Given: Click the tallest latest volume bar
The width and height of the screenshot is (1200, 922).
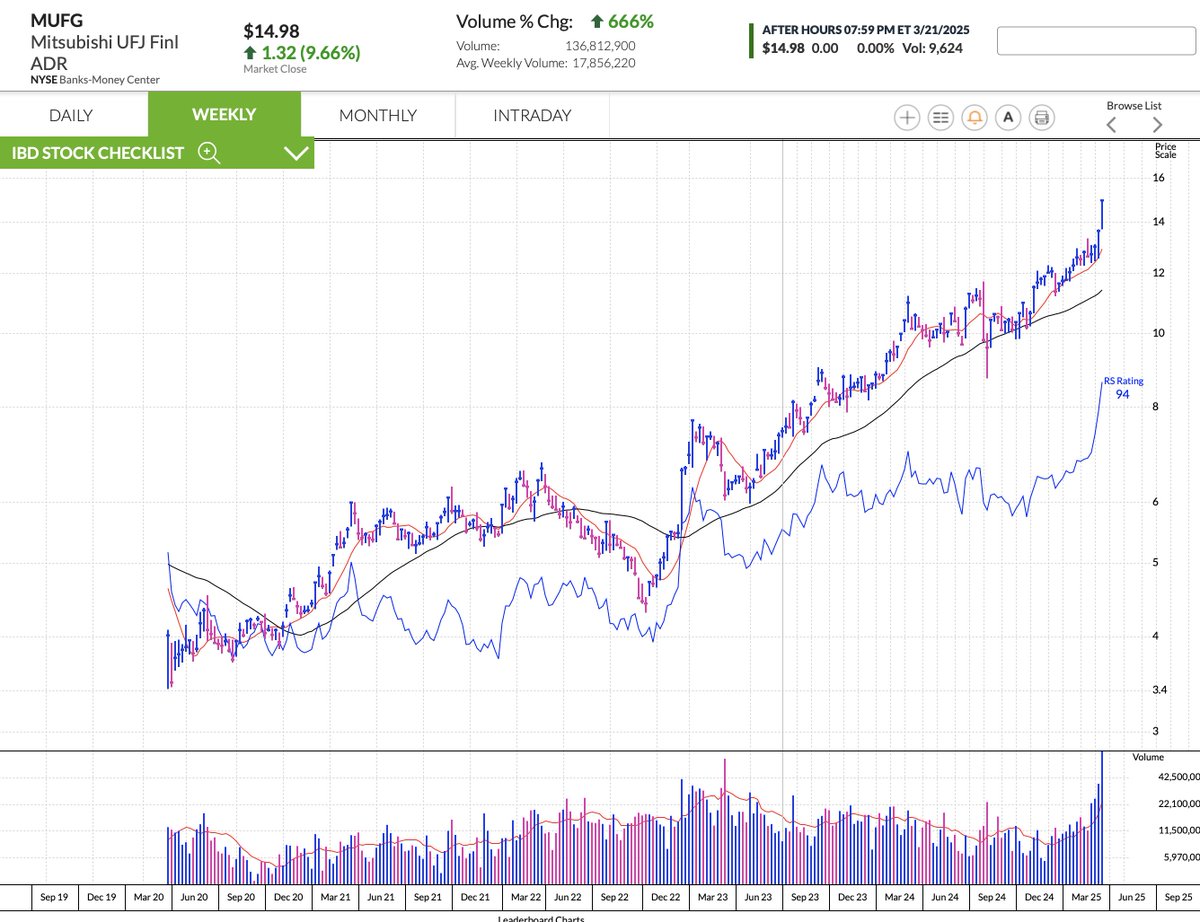Looking at the screenshot, I should click(1102, 816).
